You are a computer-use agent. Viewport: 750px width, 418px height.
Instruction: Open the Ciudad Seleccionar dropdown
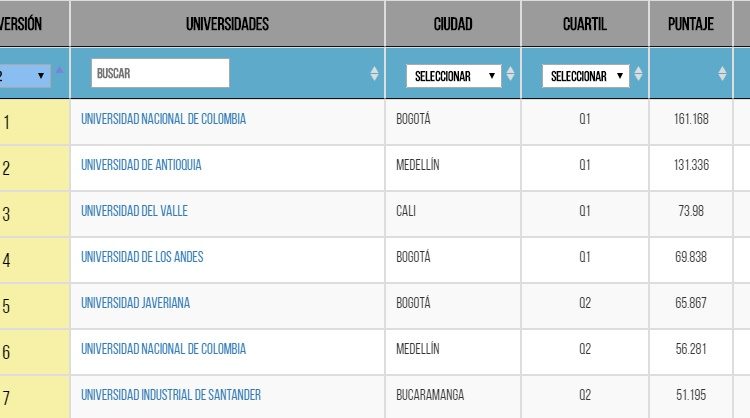point(453,76)
